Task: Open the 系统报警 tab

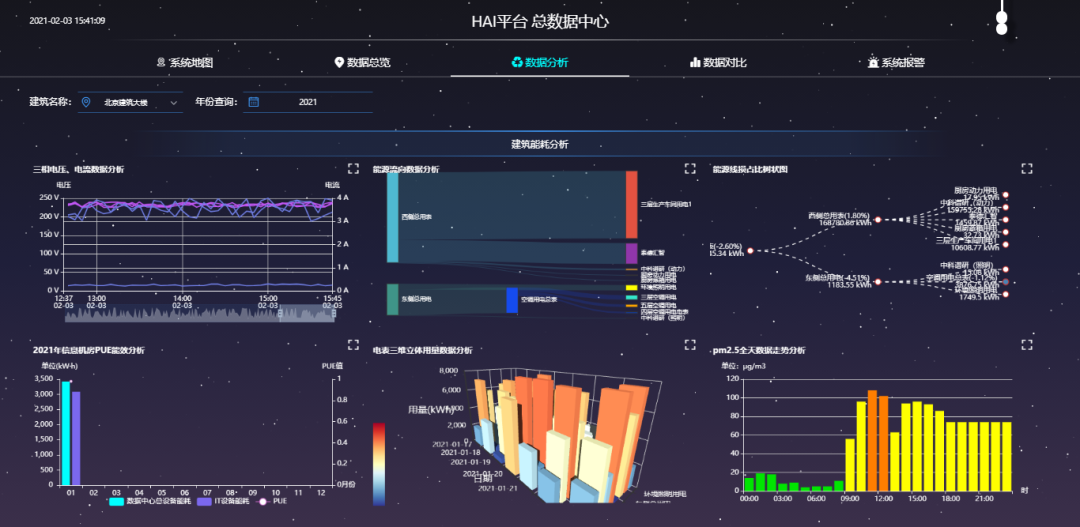Action: point(895,62)
